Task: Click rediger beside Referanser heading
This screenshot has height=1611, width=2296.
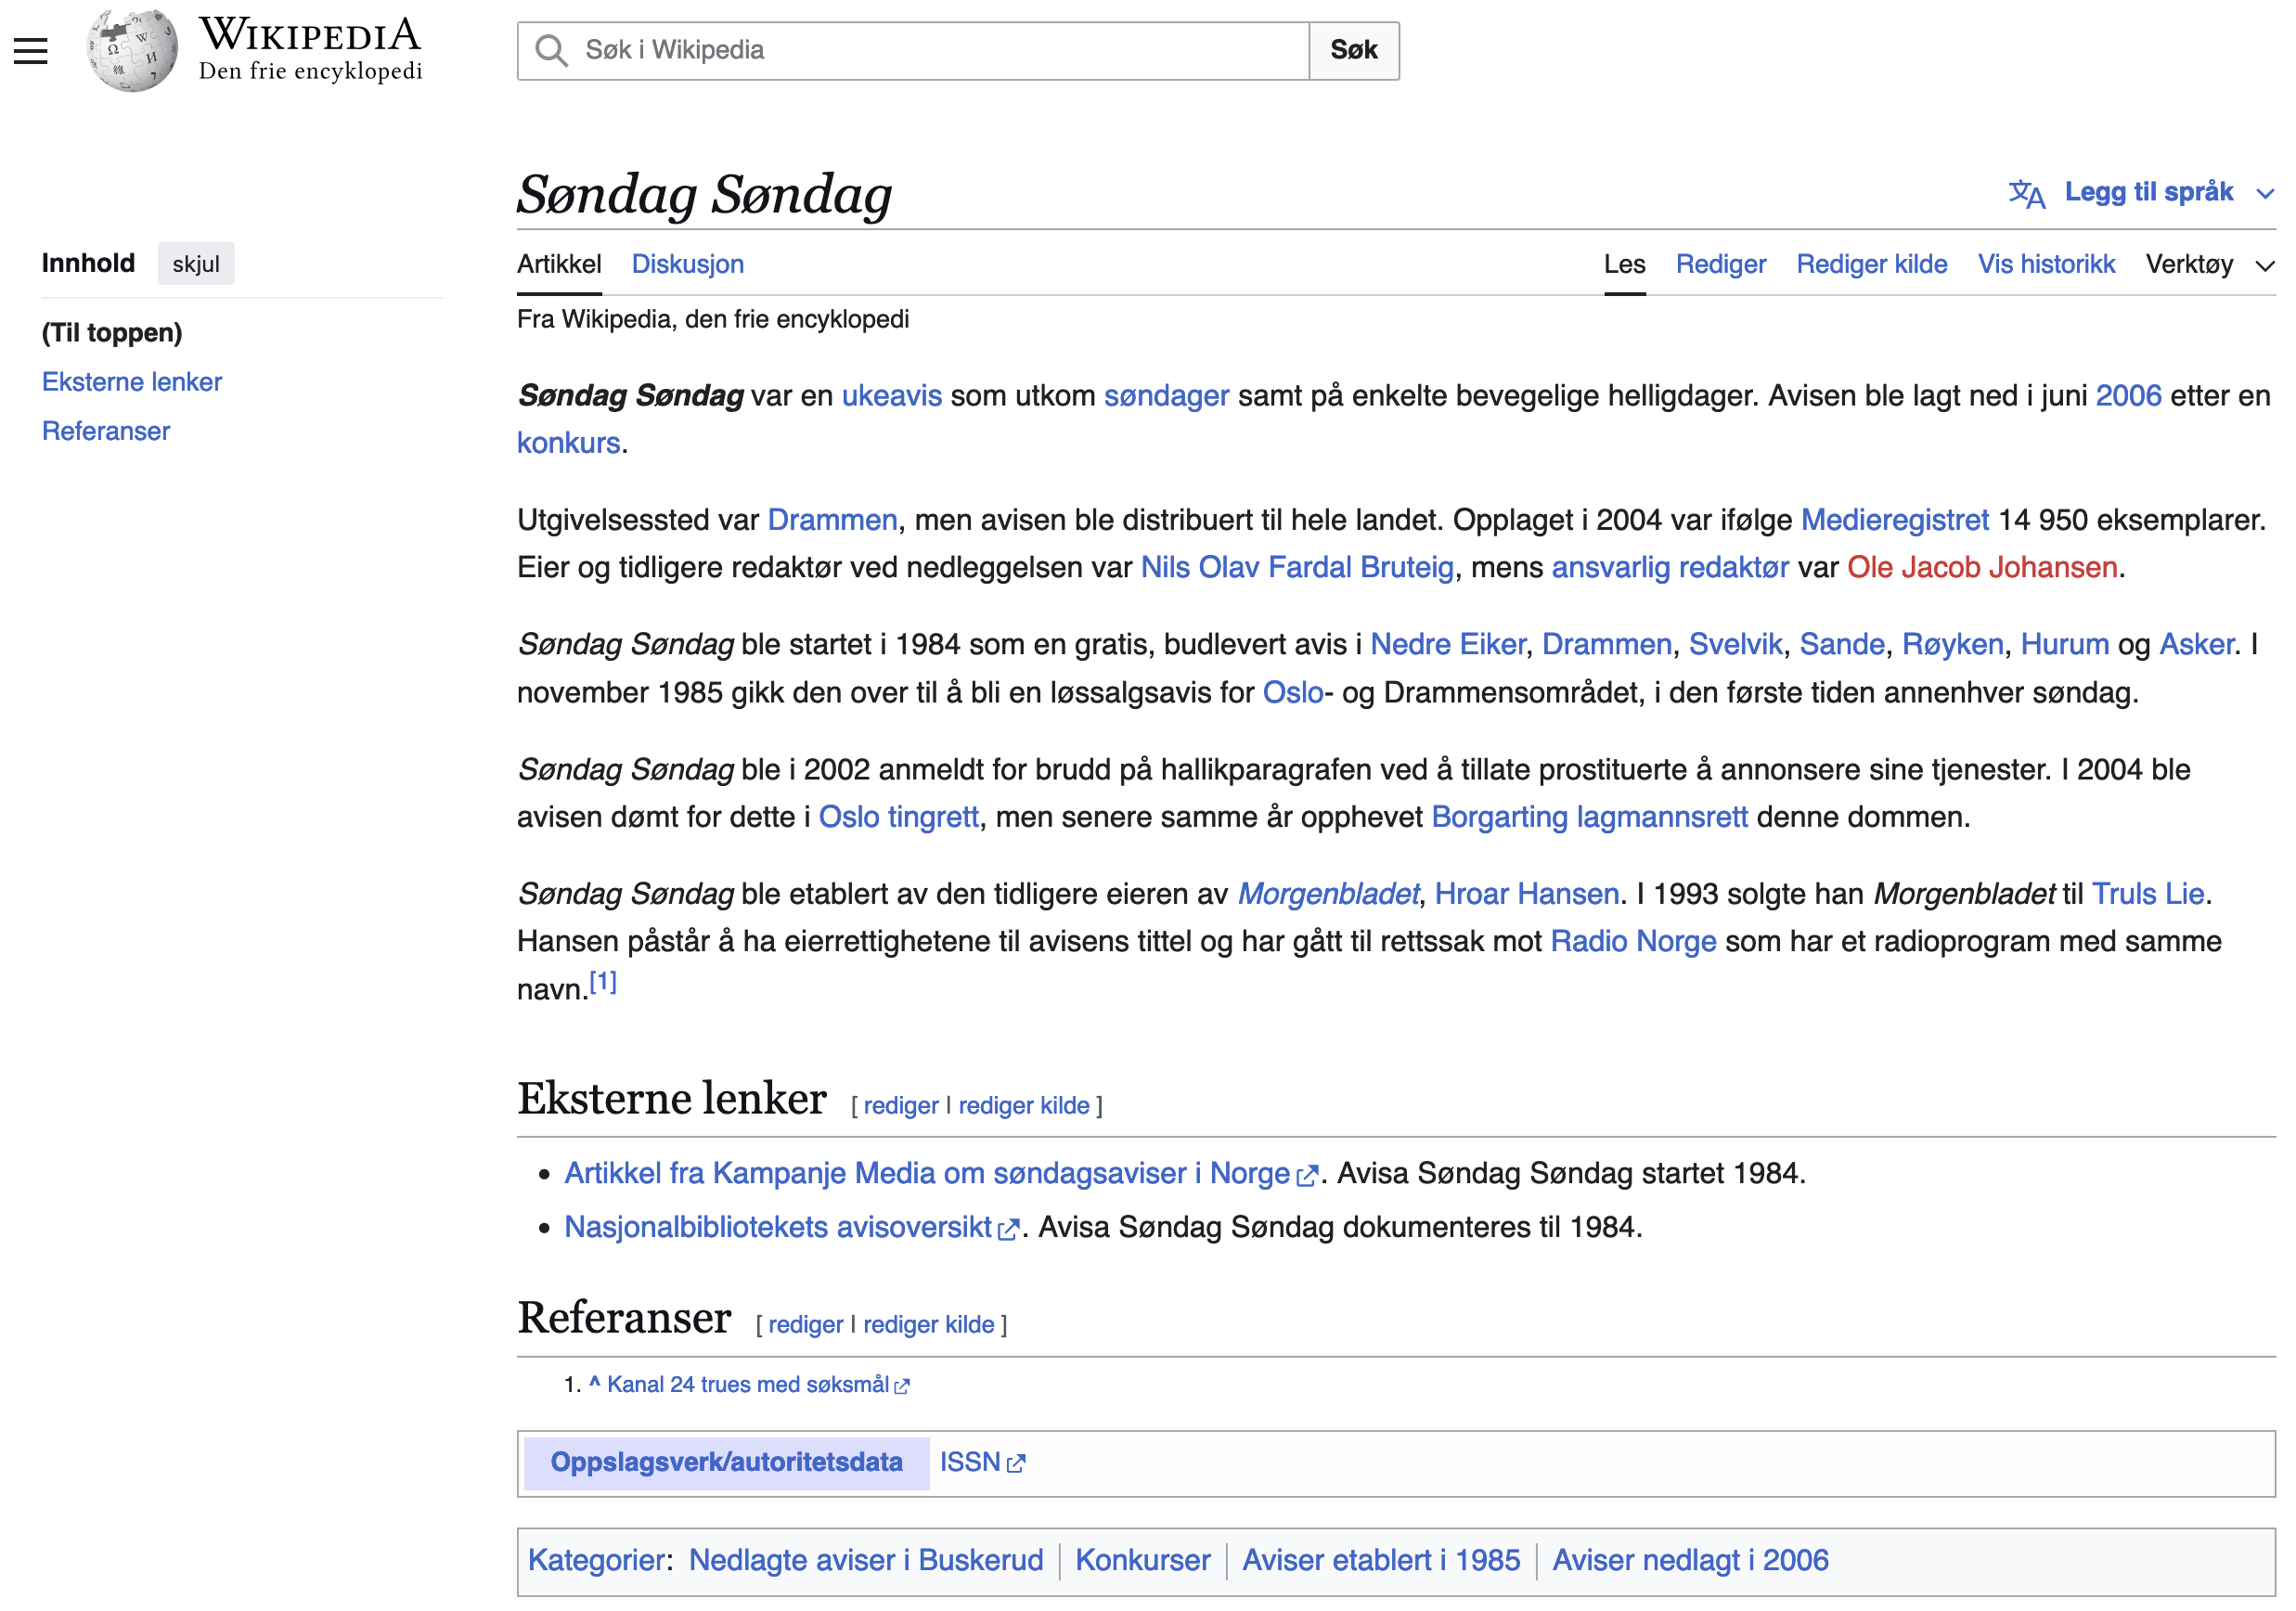Action: (x=806, y=1326)
